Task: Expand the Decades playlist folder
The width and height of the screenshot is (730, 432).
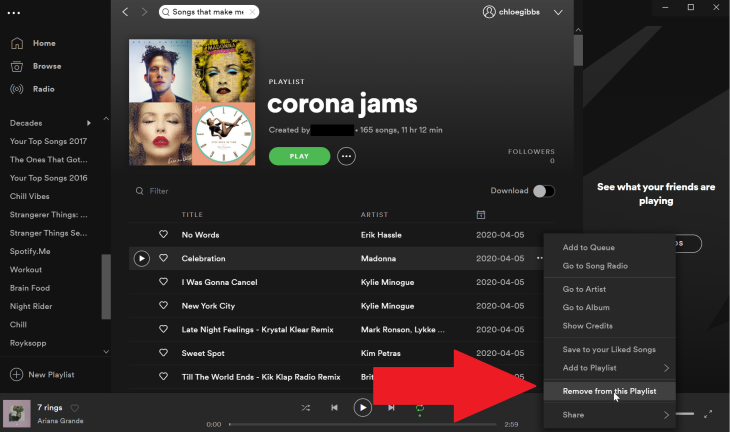Action: [88, 123]
